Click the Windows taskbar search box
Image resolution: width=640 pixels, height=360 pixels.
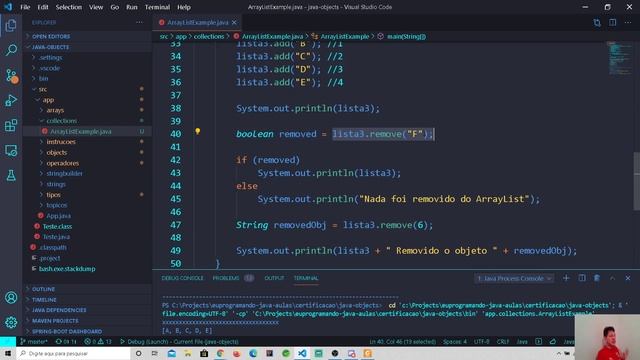(73, 353)
